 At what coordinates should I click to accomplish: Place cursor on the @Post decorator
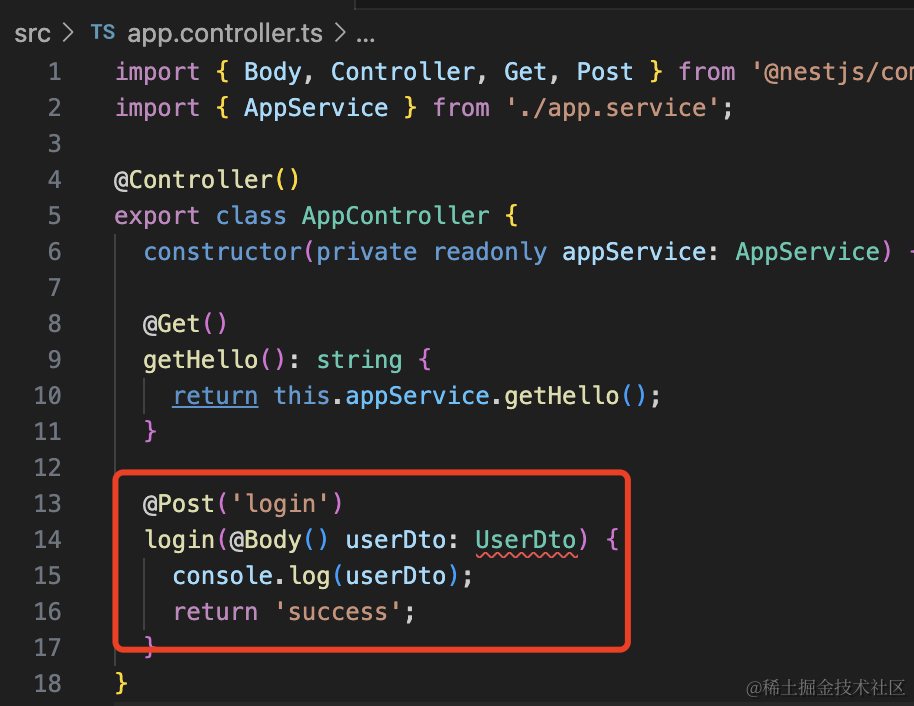pos(179,504)
